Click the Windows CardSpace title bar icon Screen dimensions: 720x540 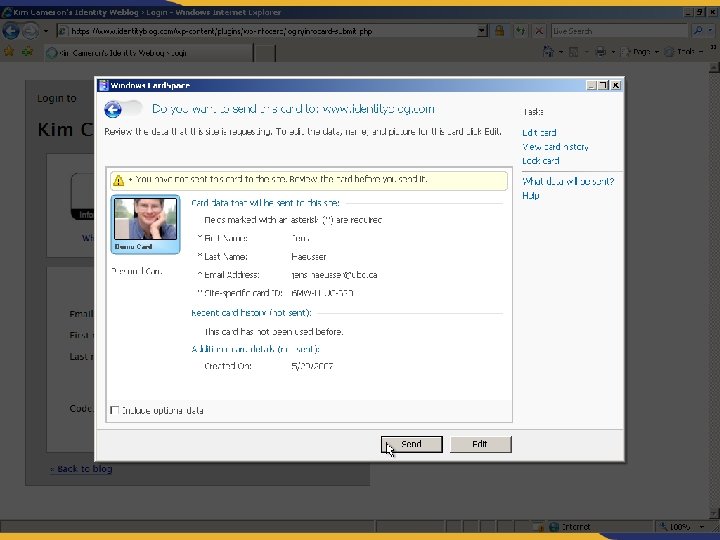(103, 85)
